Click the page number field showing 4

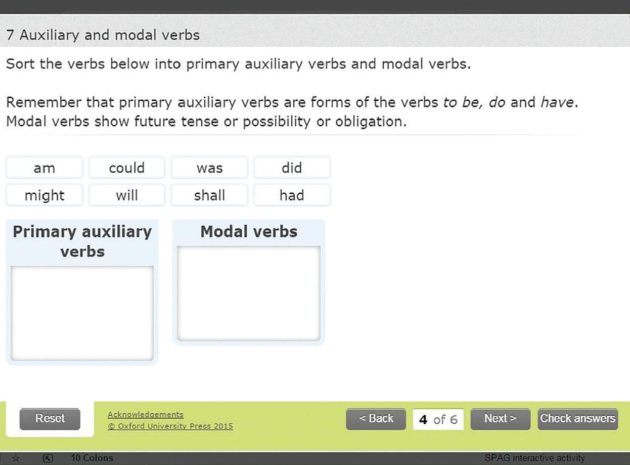[x=438, y=420]
